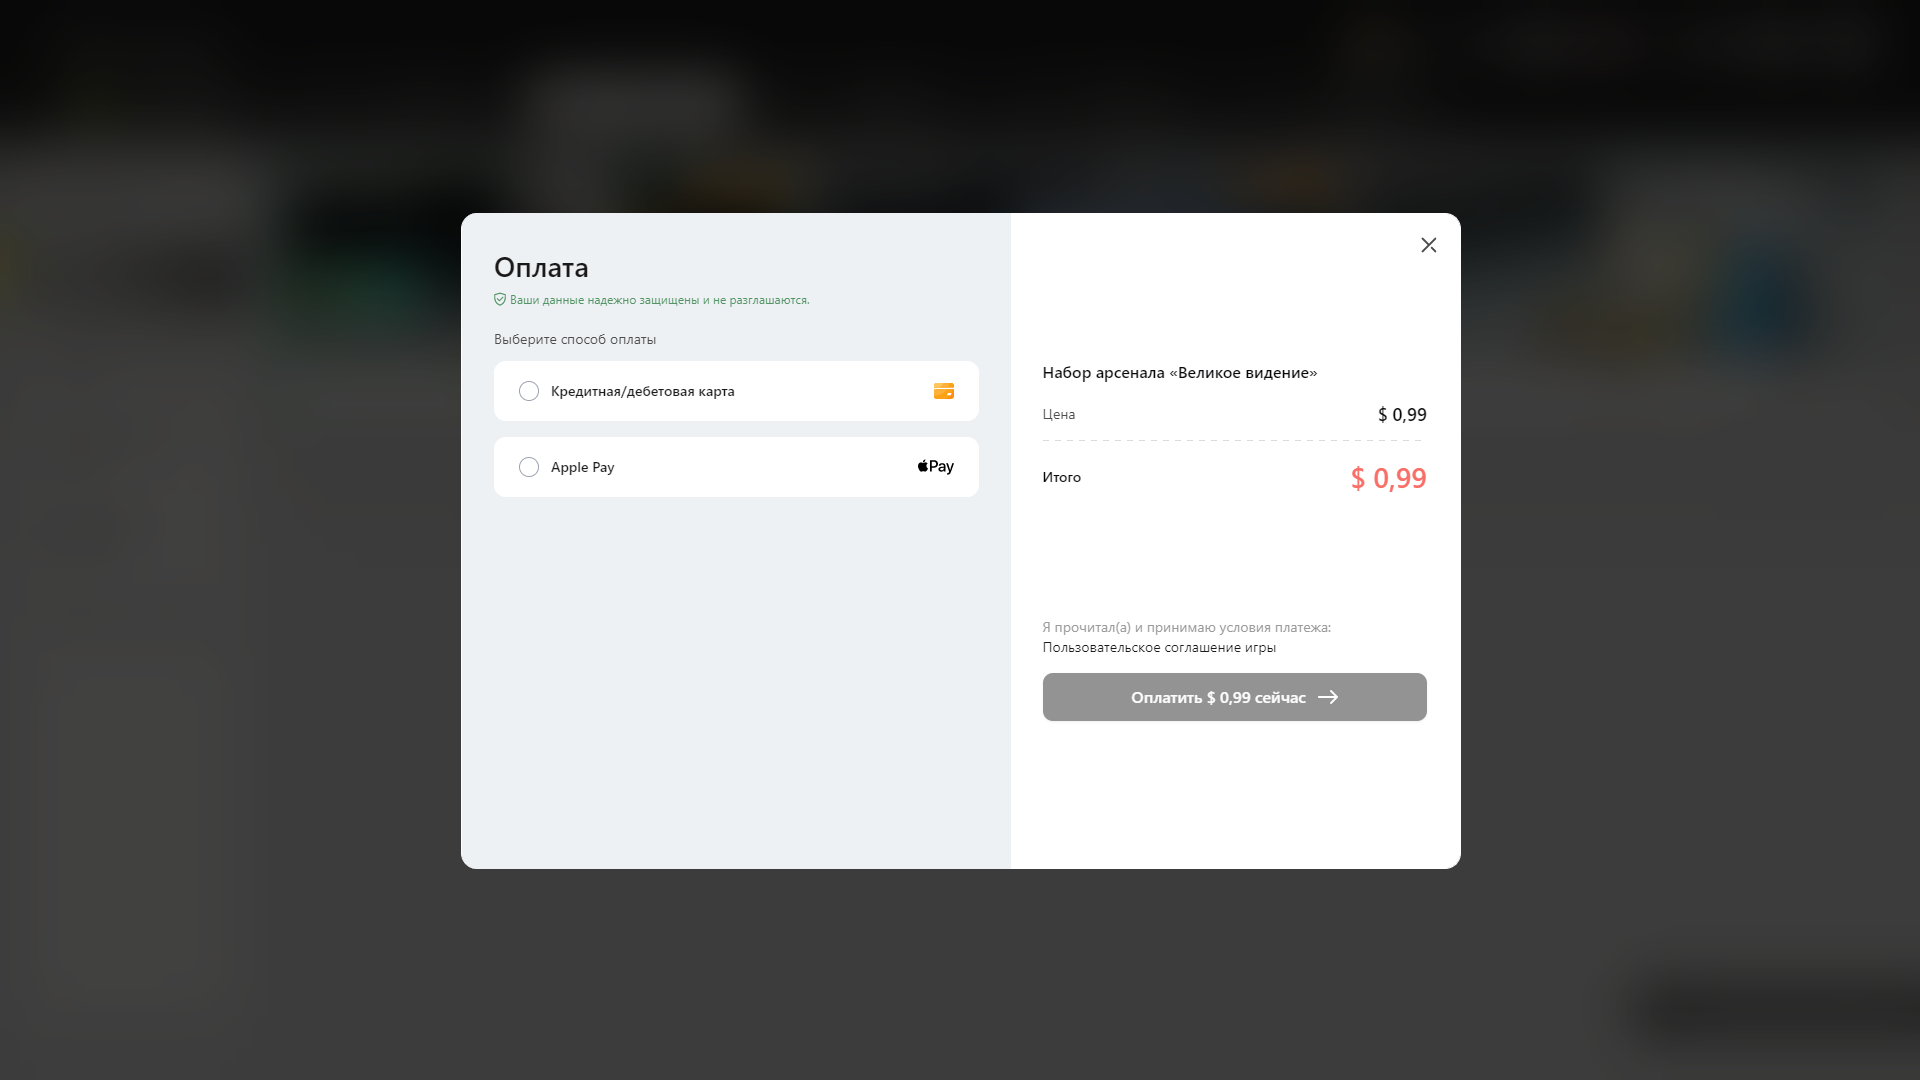Open the "Пользовательское соглашение игры" link
Screen dimensions: 1920x1080
click(1159, 647)
